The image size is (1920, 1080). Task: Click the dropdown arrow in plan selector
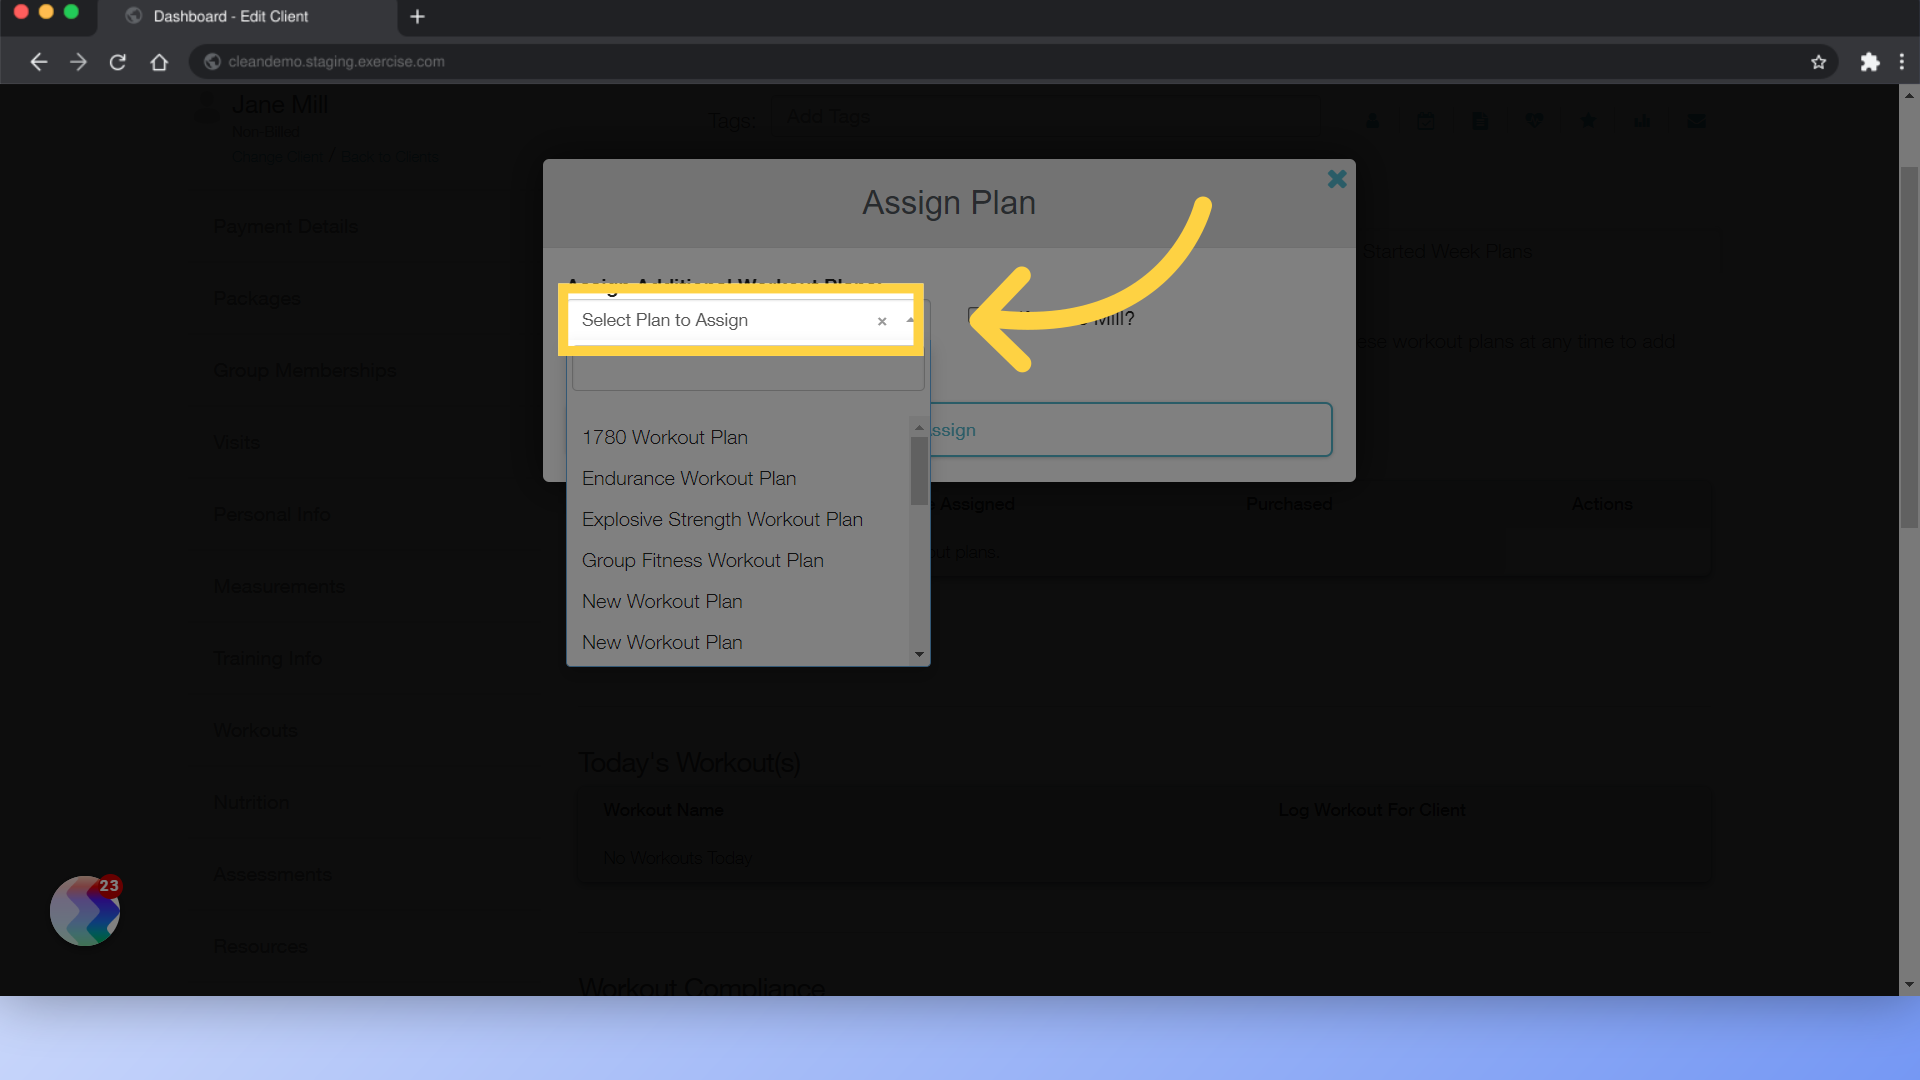coord(909,319)
